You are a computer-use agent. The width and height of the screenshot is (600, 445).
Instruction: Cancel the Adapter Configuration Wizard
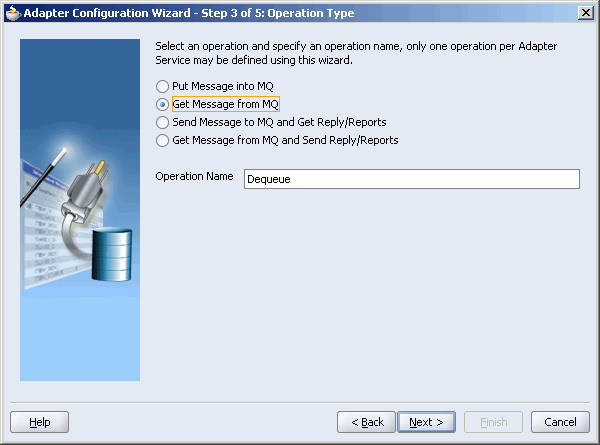click(560, 422)
